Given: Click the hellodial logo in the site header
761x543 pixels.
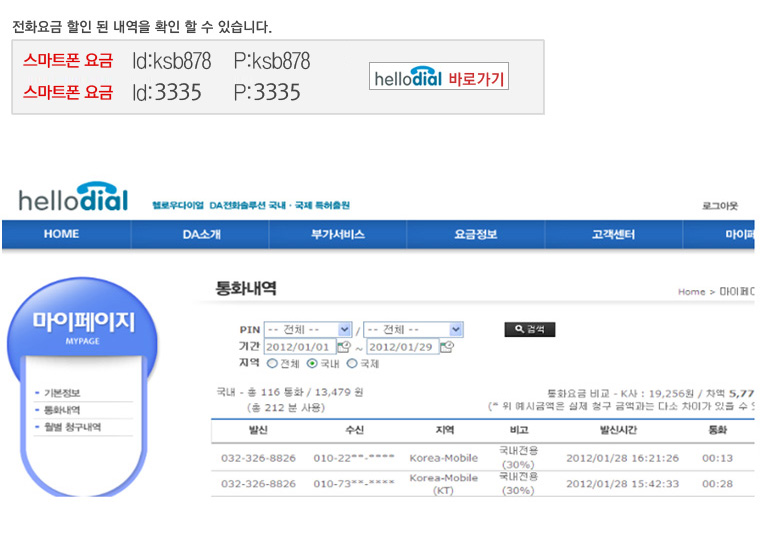Looking at the screenshot, I should 73,198.
